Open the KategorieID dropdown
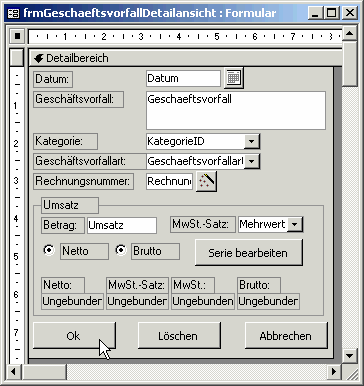The image size is (364, 386). [252, 142]
